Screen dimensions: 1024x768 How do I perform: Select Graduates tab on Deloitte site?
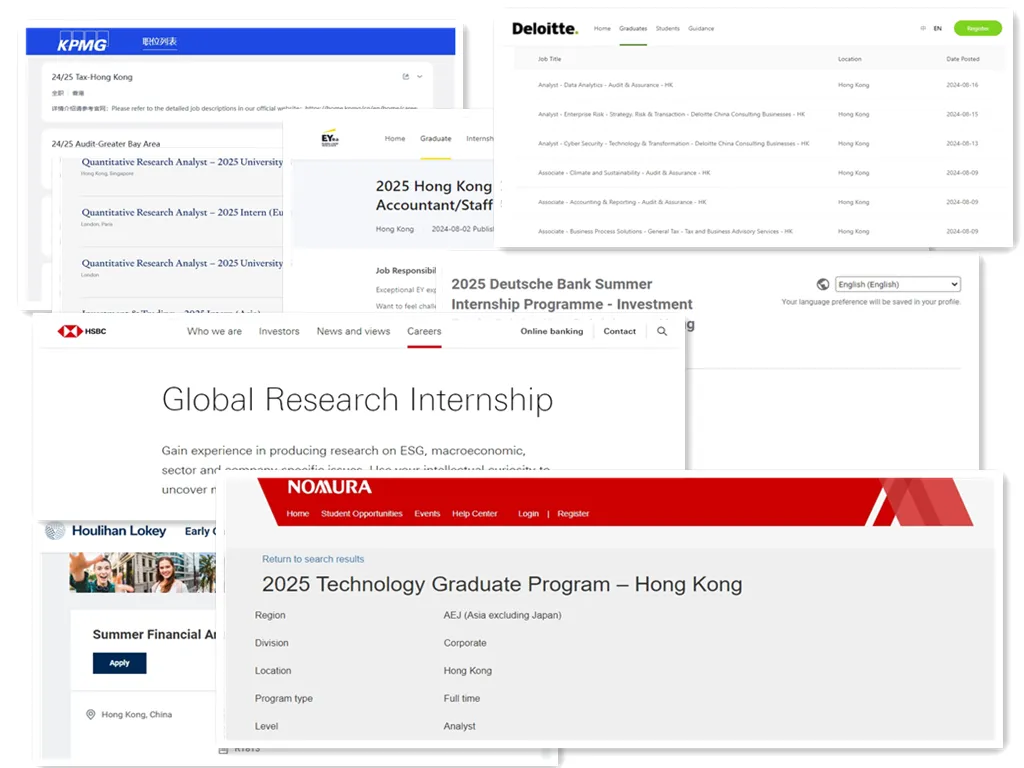(x=633, y=29)
